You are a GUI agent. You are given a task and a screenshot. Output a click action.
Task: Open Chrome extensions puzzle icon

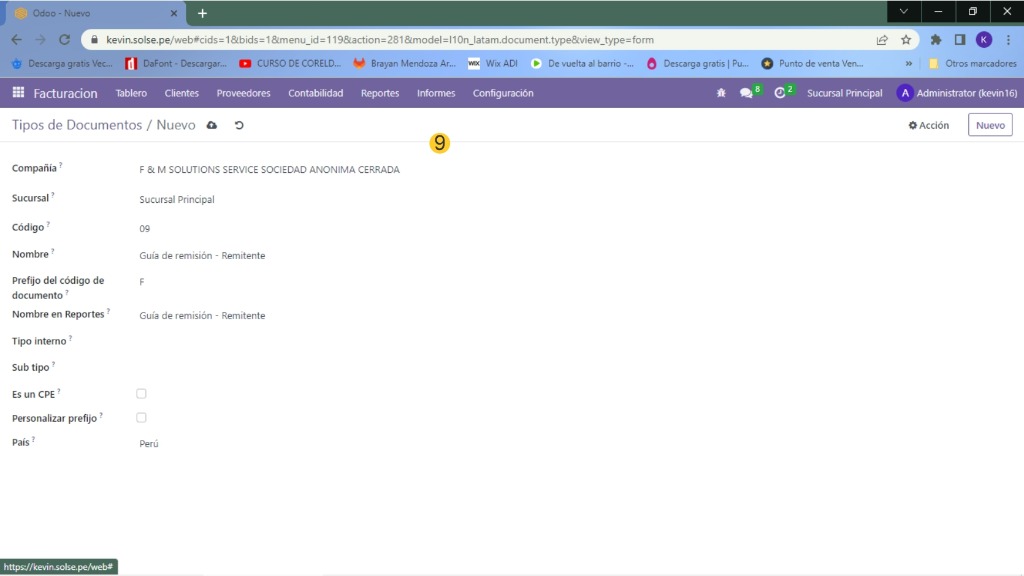click(936, 40)
